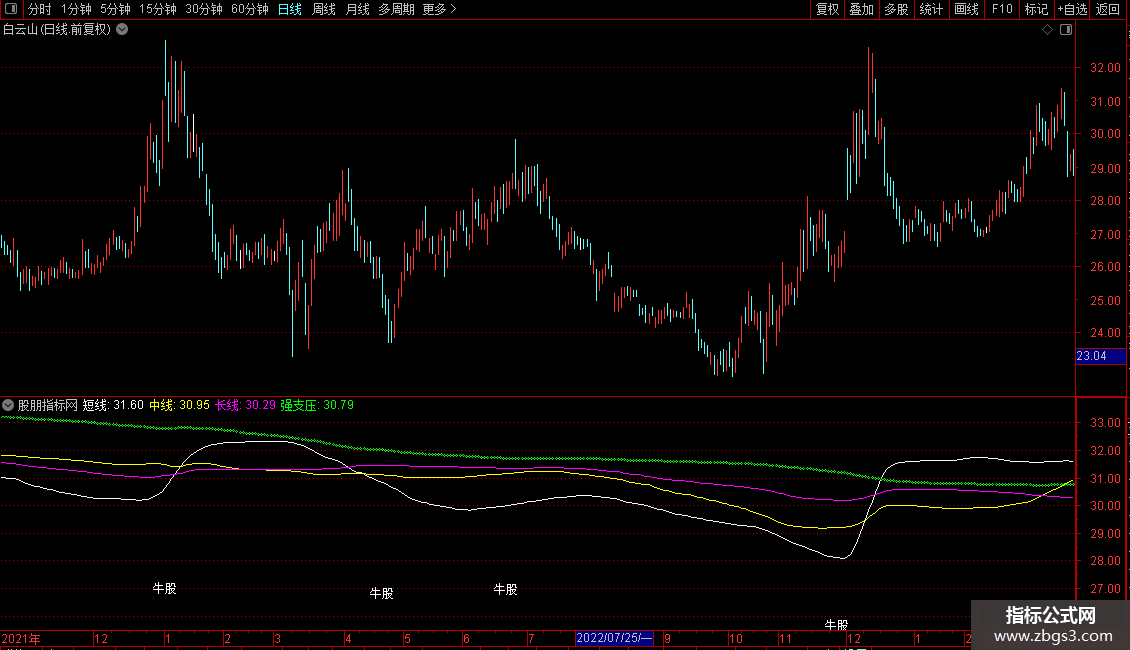Open the 多股 multi-stock view
The height and width of the screenshot is (650, 1130).
pos(896,9)
